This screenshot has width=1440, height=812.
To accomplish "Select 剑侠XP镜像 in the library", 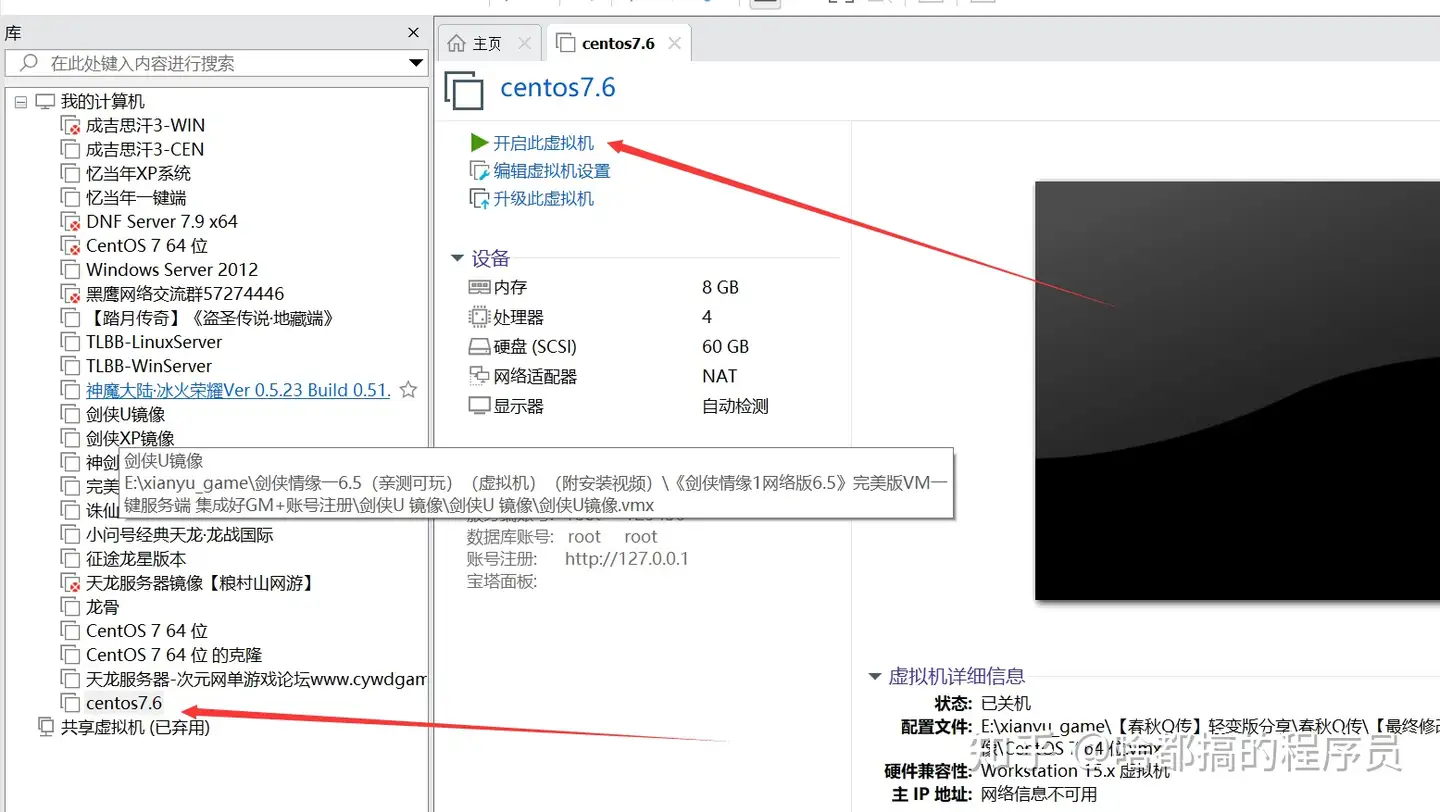I will click(130, 438).
